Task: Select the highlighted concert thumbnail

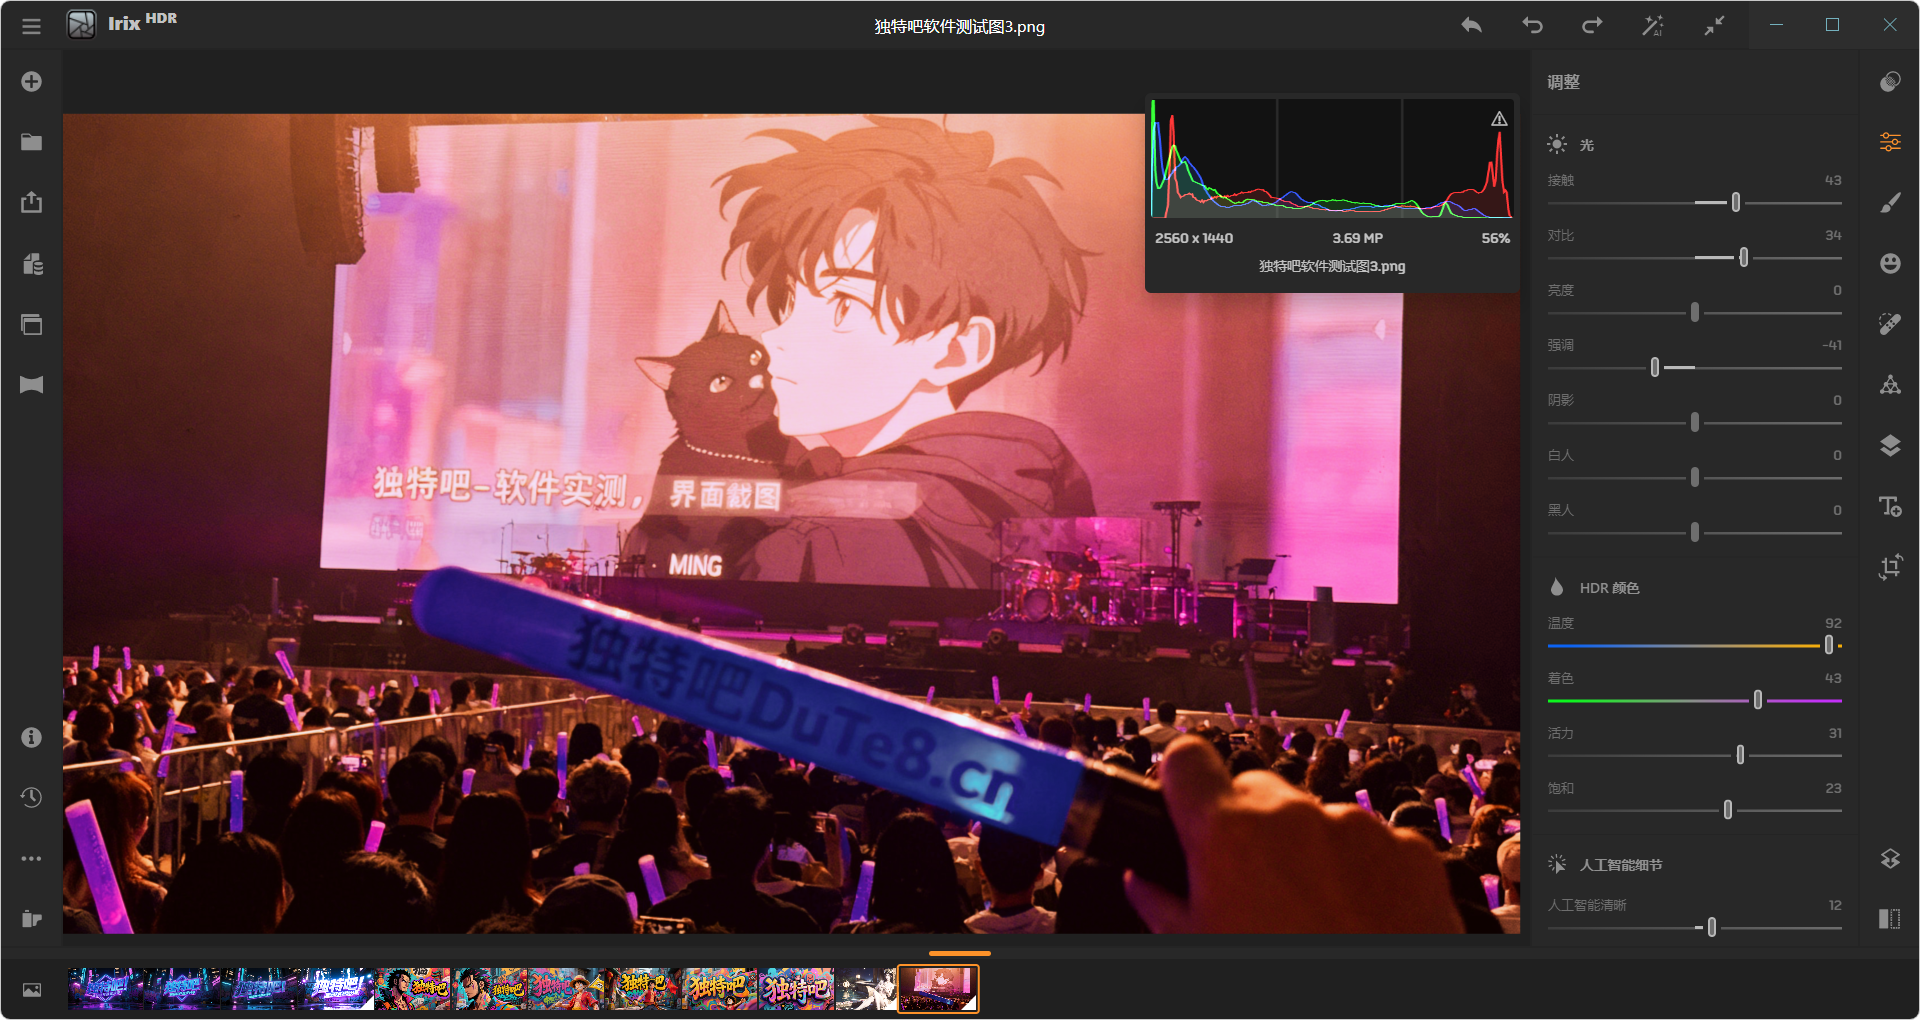Action: tap(938, 988)
